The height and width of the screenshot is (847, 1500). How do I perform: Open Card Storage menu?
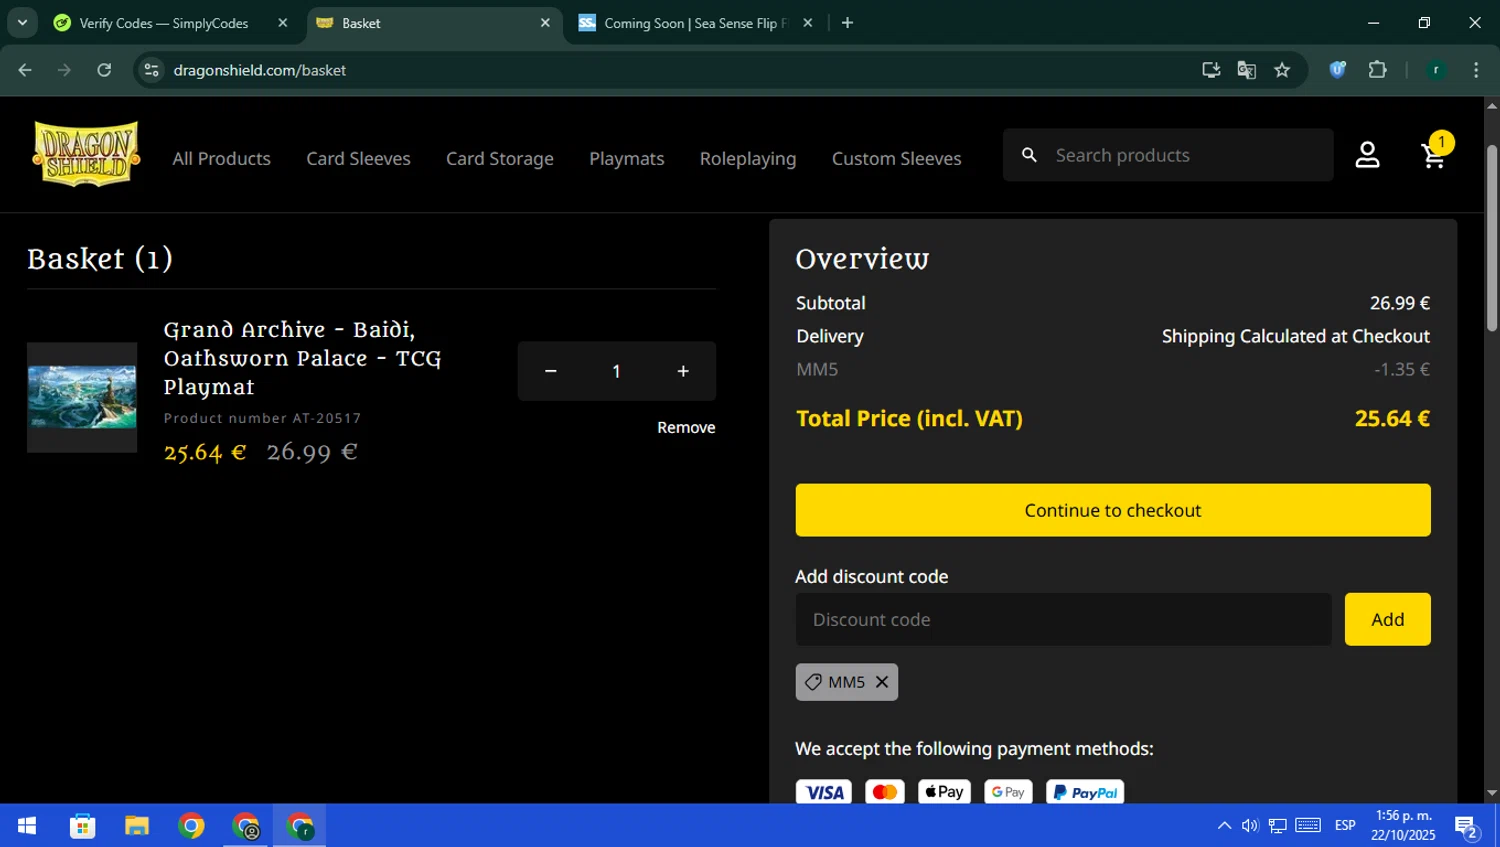click(x=500, y=158)
